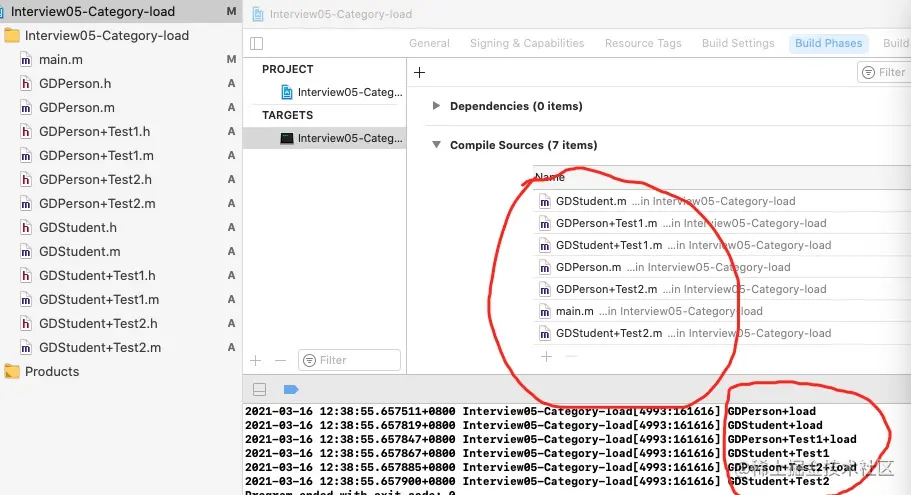The image size is (911, 495).
Task: Expand the Dependencies (0 items) section
Action: (x=436, y=106)
